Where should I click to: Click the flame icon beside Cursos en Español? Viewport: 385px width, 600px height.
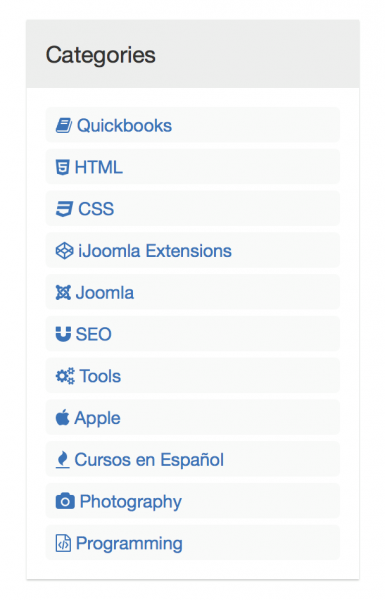coord(62,460)
